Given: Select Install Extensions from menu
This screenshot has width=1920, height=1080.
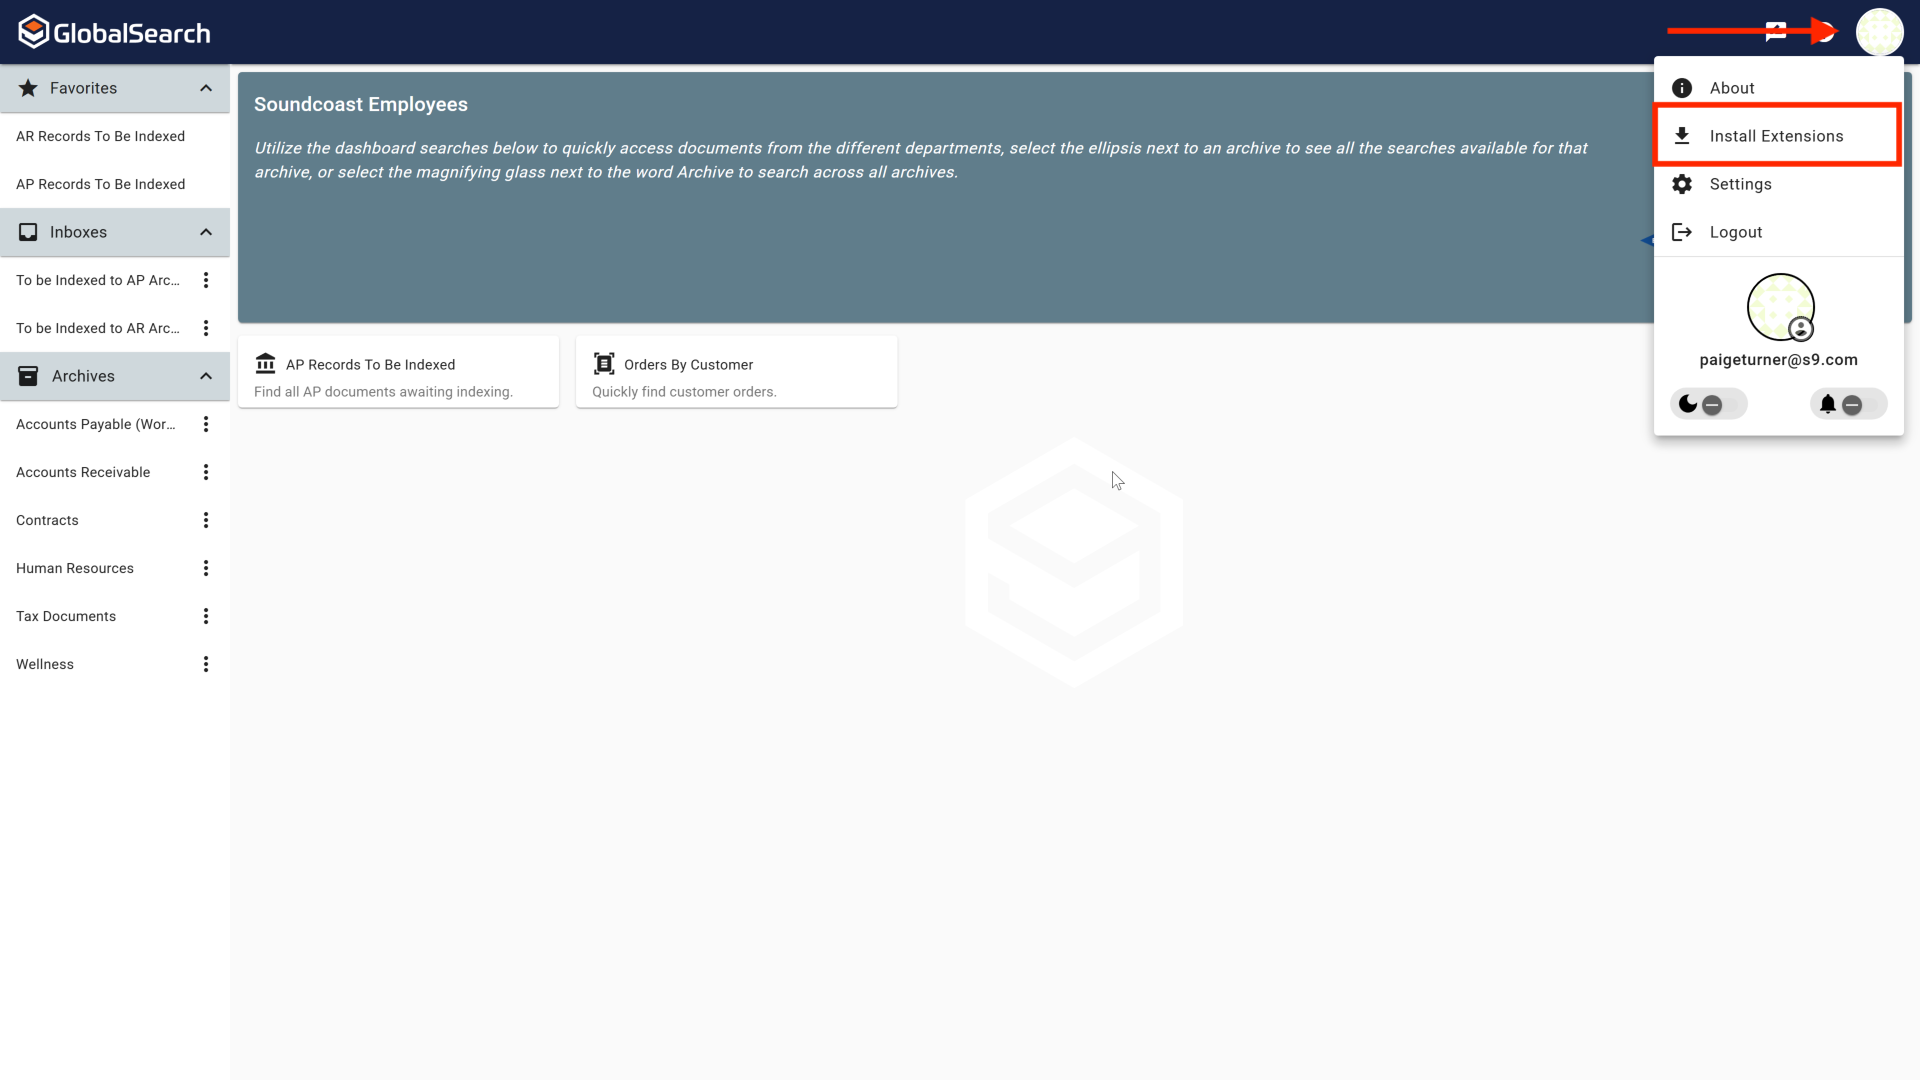Looking at the screenshot, I should [x=1776, y=136].
